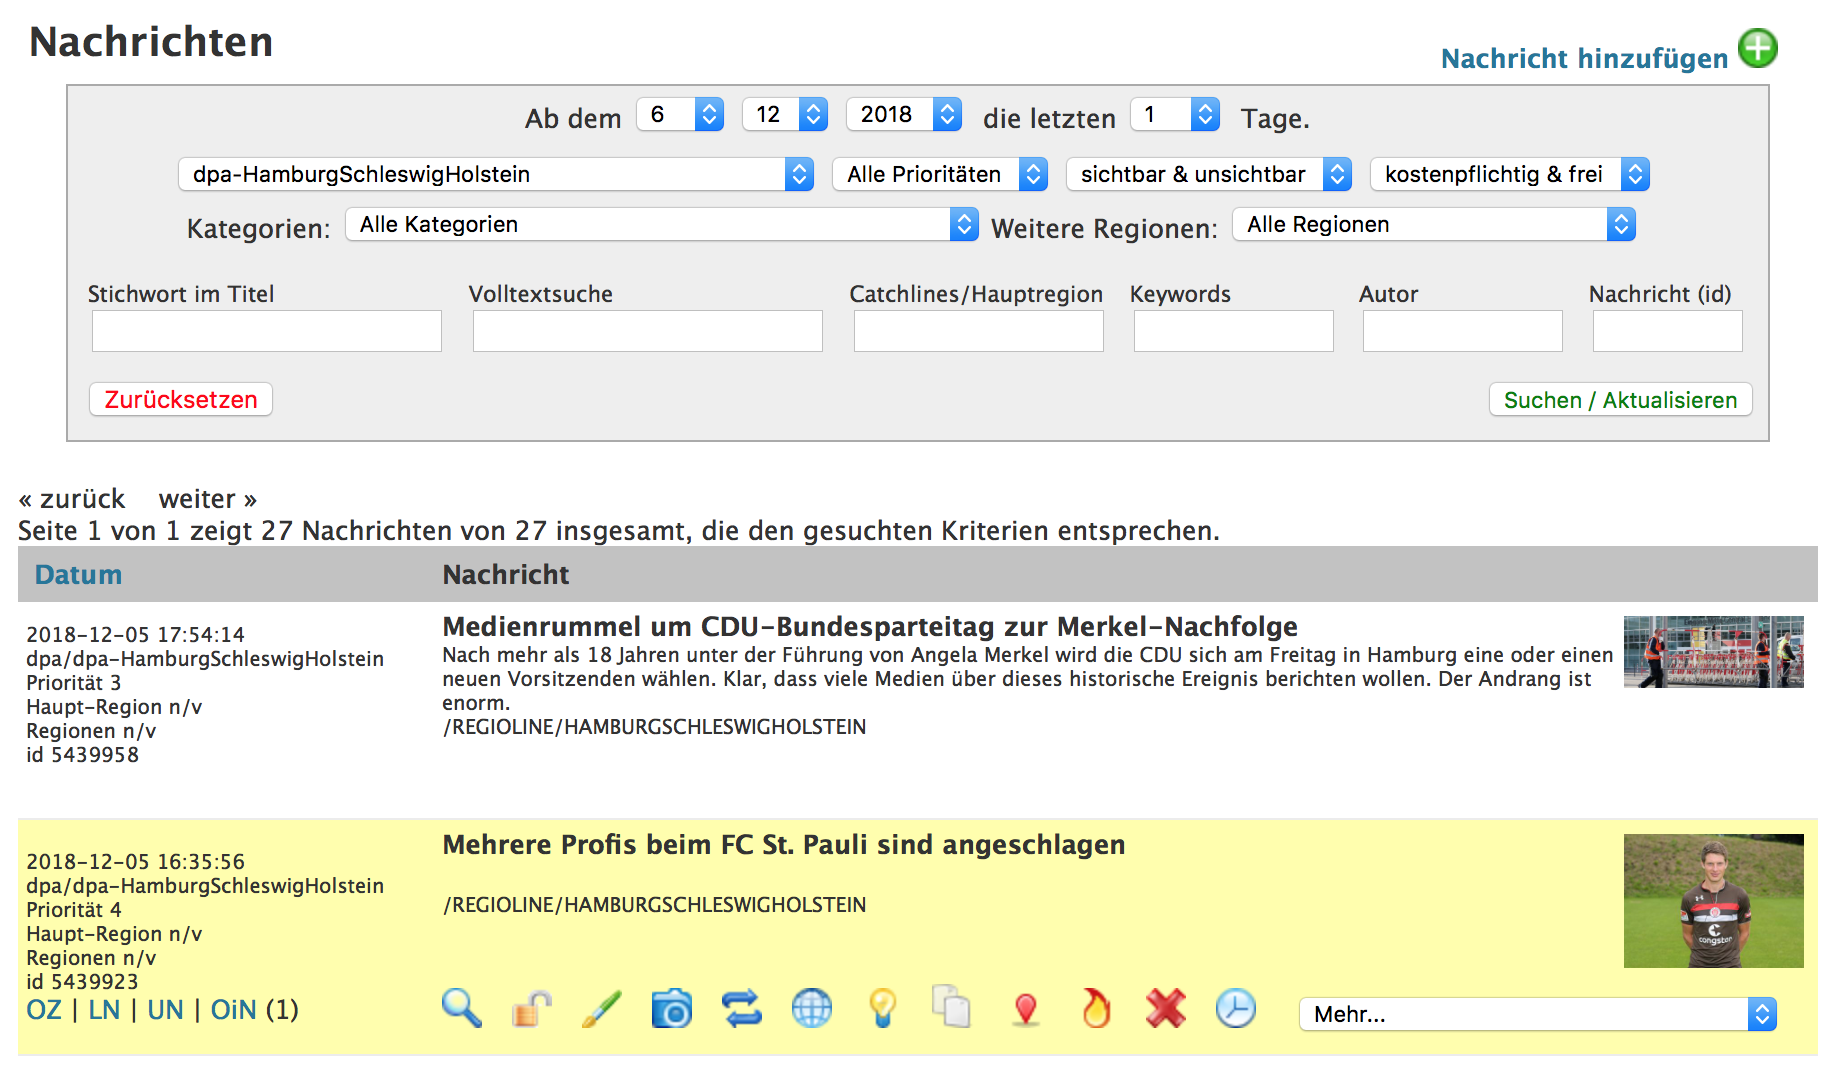Click the blue camera icon
Viewport: 1844px width, 1068px height.
click(x=672, y=1008)
